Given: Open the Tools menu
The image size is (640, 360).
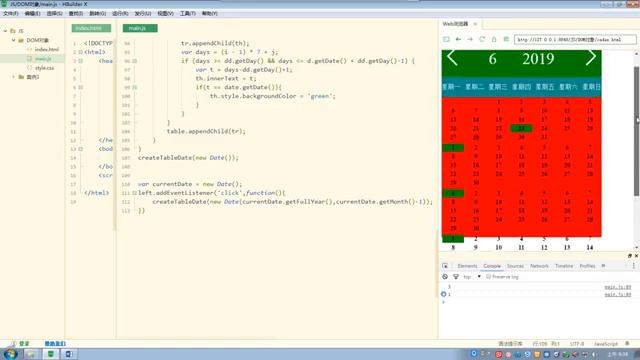Looking at the screenshot, I should point(187,13).
